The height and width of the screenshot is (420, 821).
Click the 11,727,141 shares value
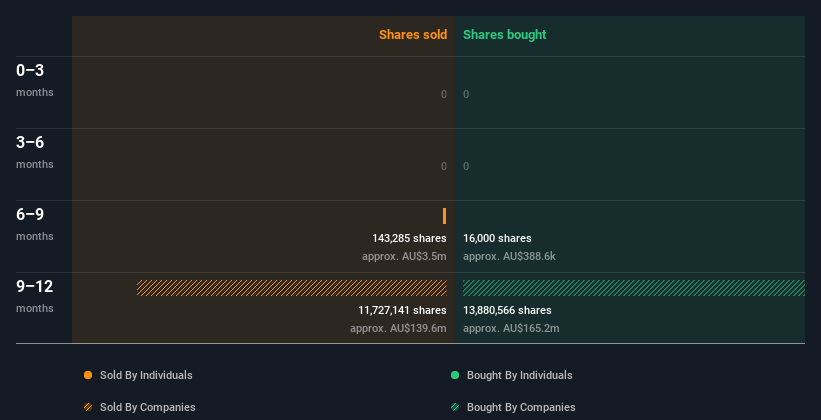coord(402,311)
